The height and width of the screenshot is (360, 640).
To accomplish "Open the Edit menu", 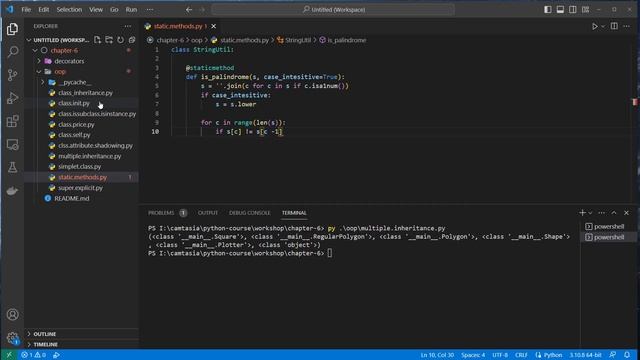I will point(44,9).
